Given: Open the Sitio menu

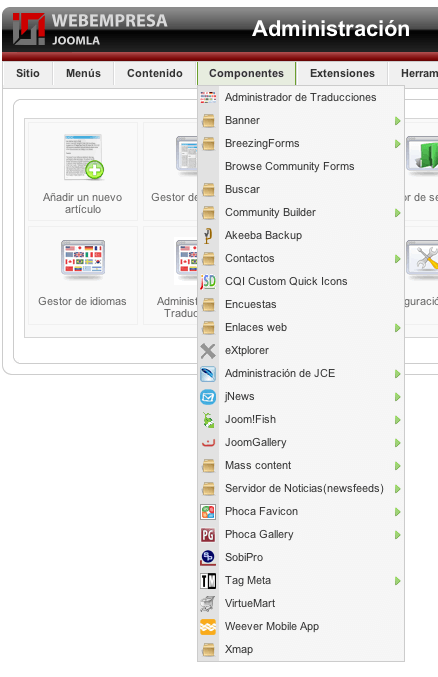Looking at the screenshot, I should tap(28, 73).
